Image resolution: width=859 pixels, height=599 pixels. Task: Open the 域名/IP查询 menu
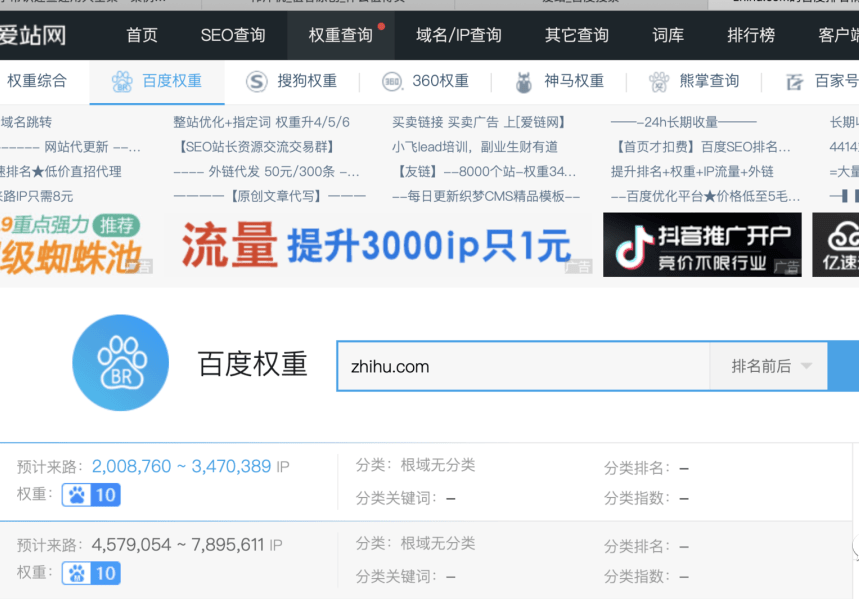[x=459, y=35]
